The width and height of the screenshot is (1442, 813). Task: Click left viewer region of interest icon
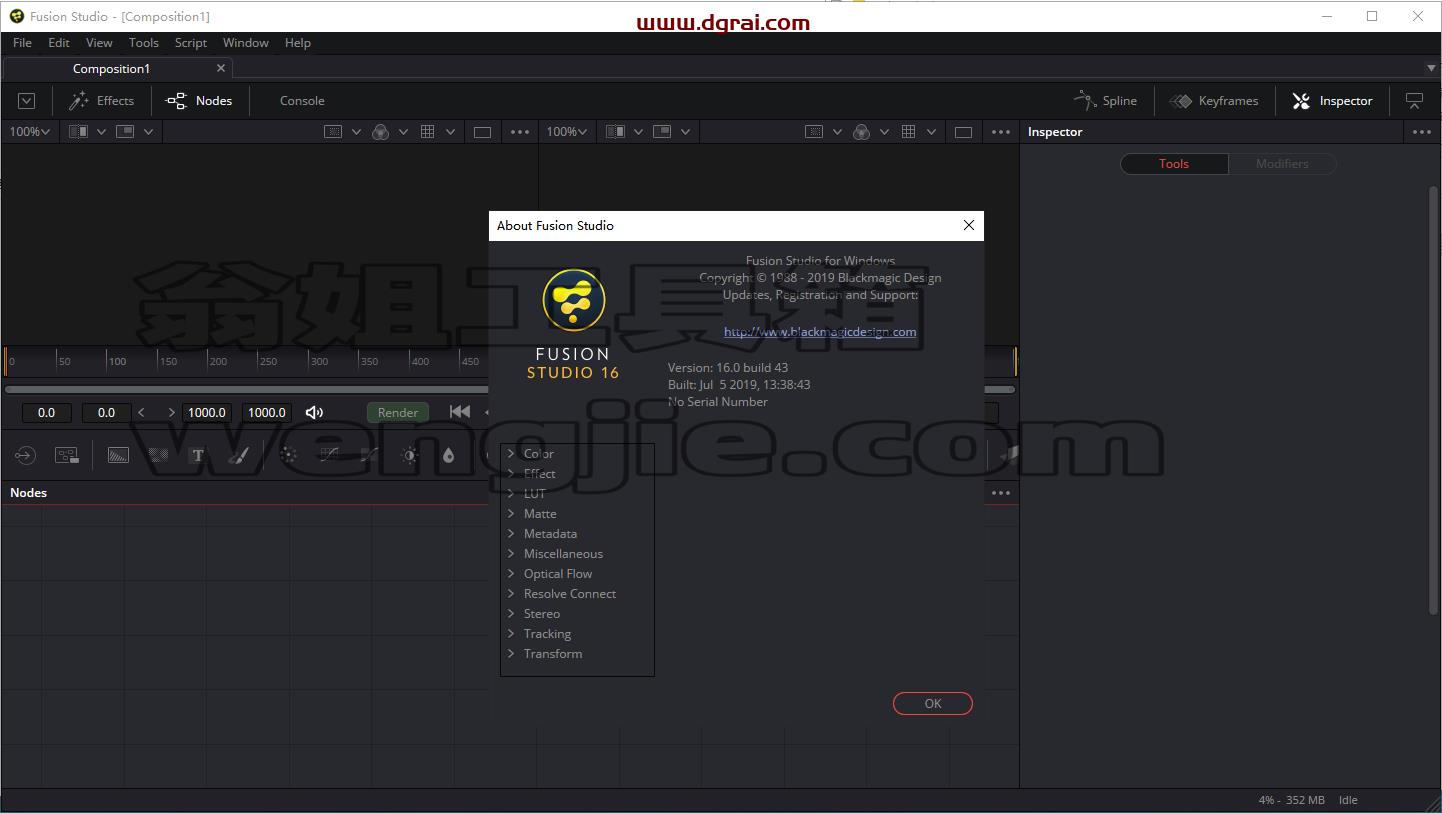(333, 132)
